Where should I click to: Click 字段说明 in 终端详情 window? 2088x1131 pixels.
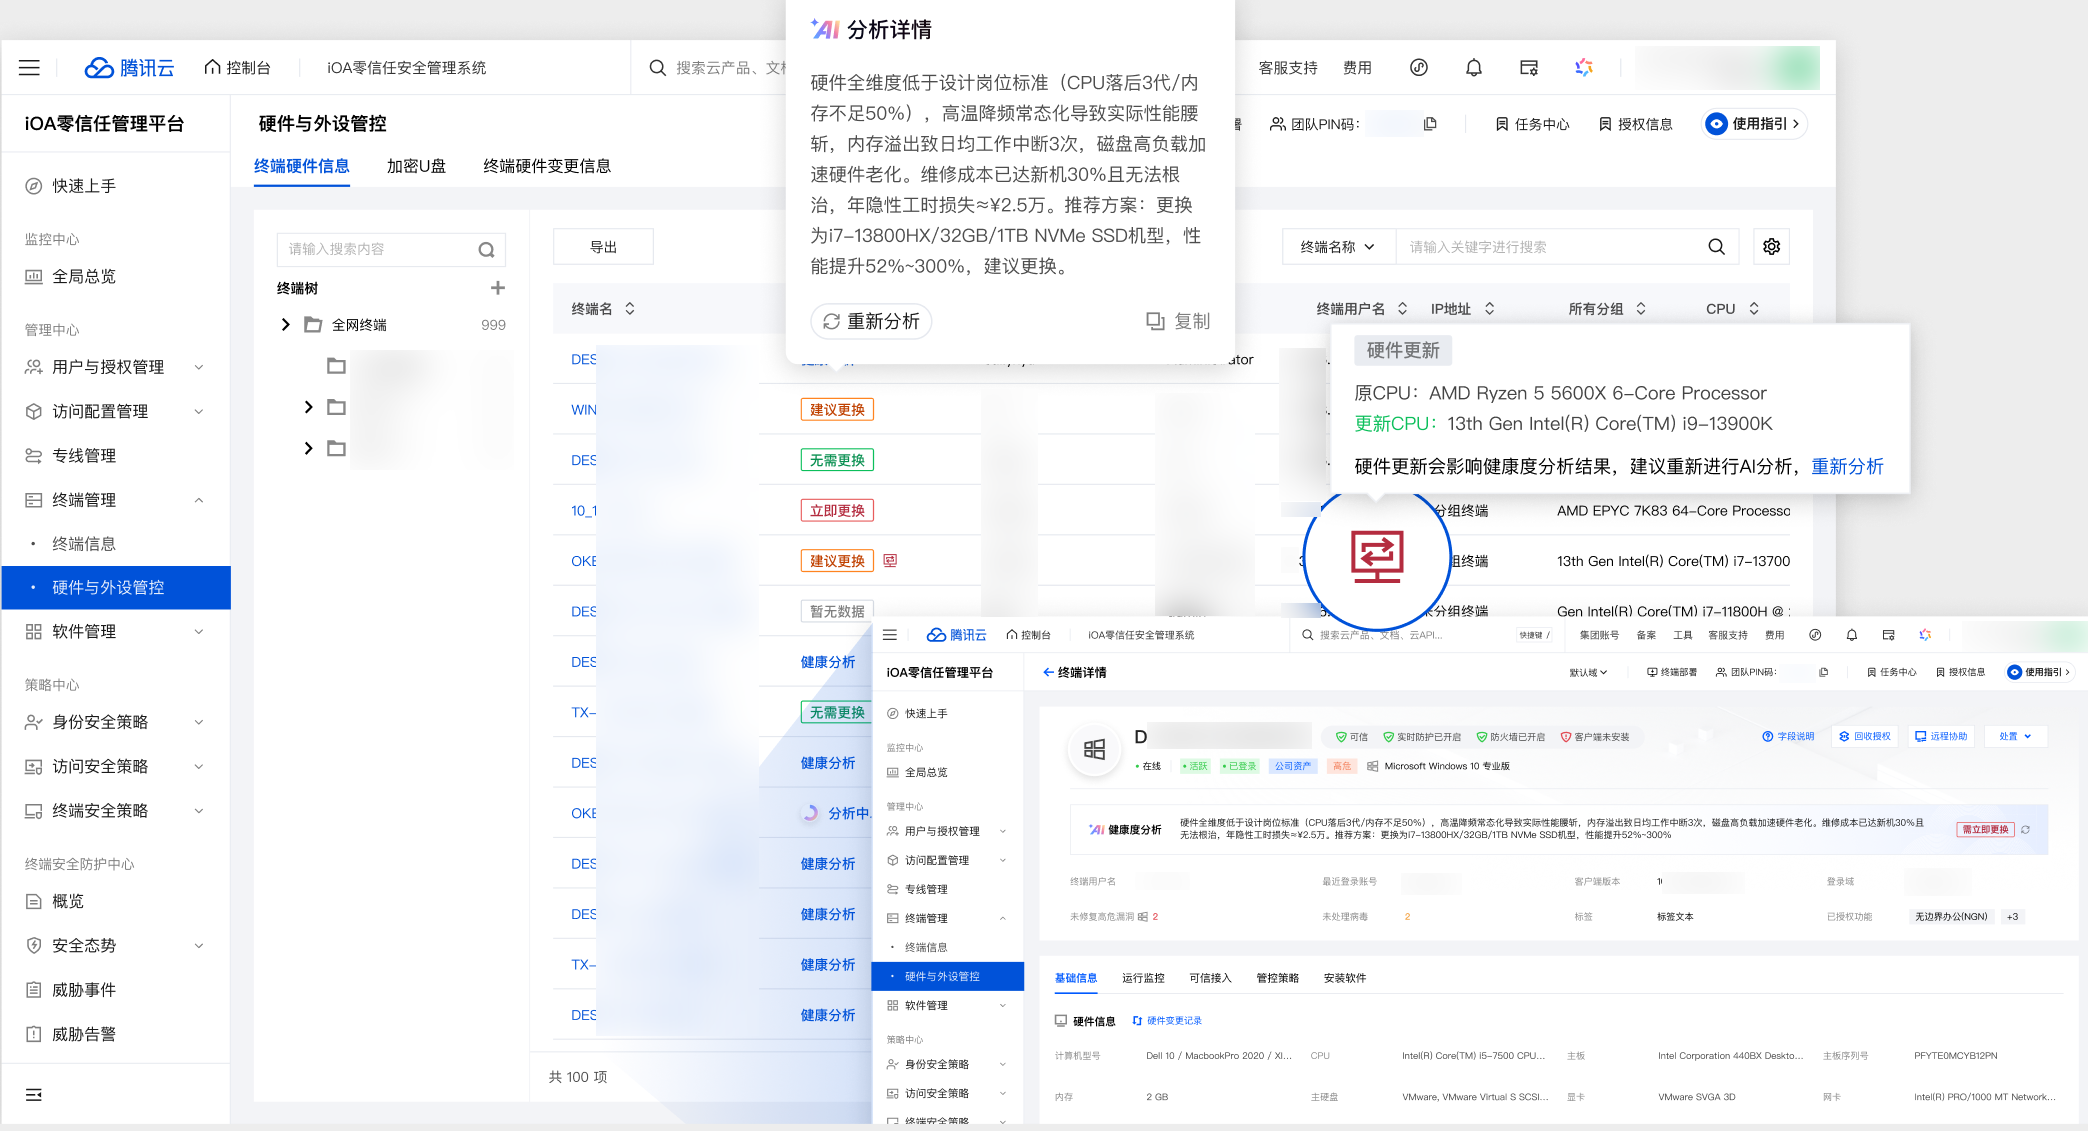[x=1788, y=736]
